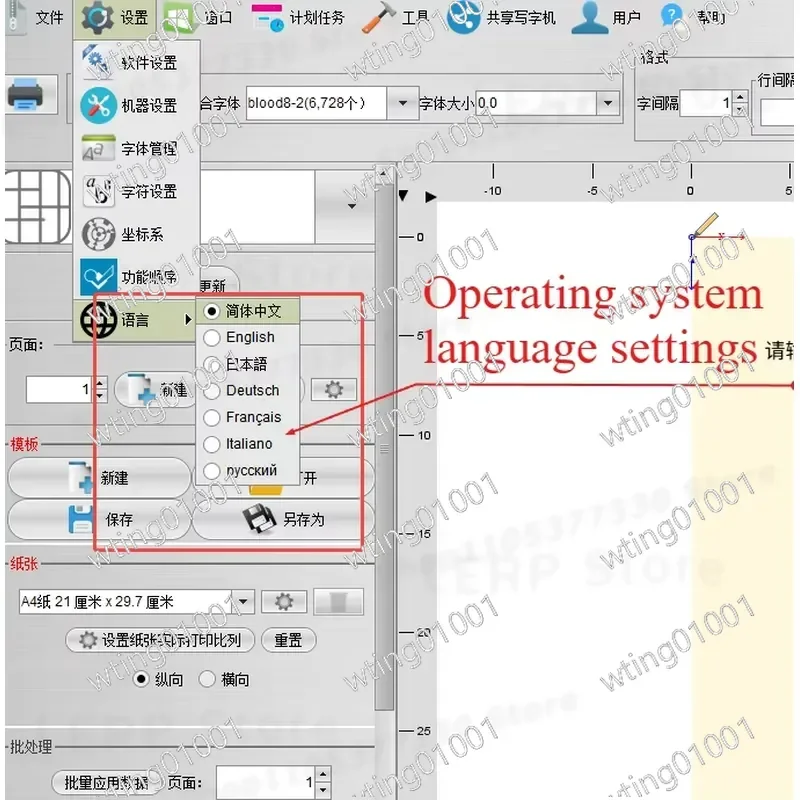Select Deutsch language option
Viewport: 800px width, 800px height.
coord(248,390)
